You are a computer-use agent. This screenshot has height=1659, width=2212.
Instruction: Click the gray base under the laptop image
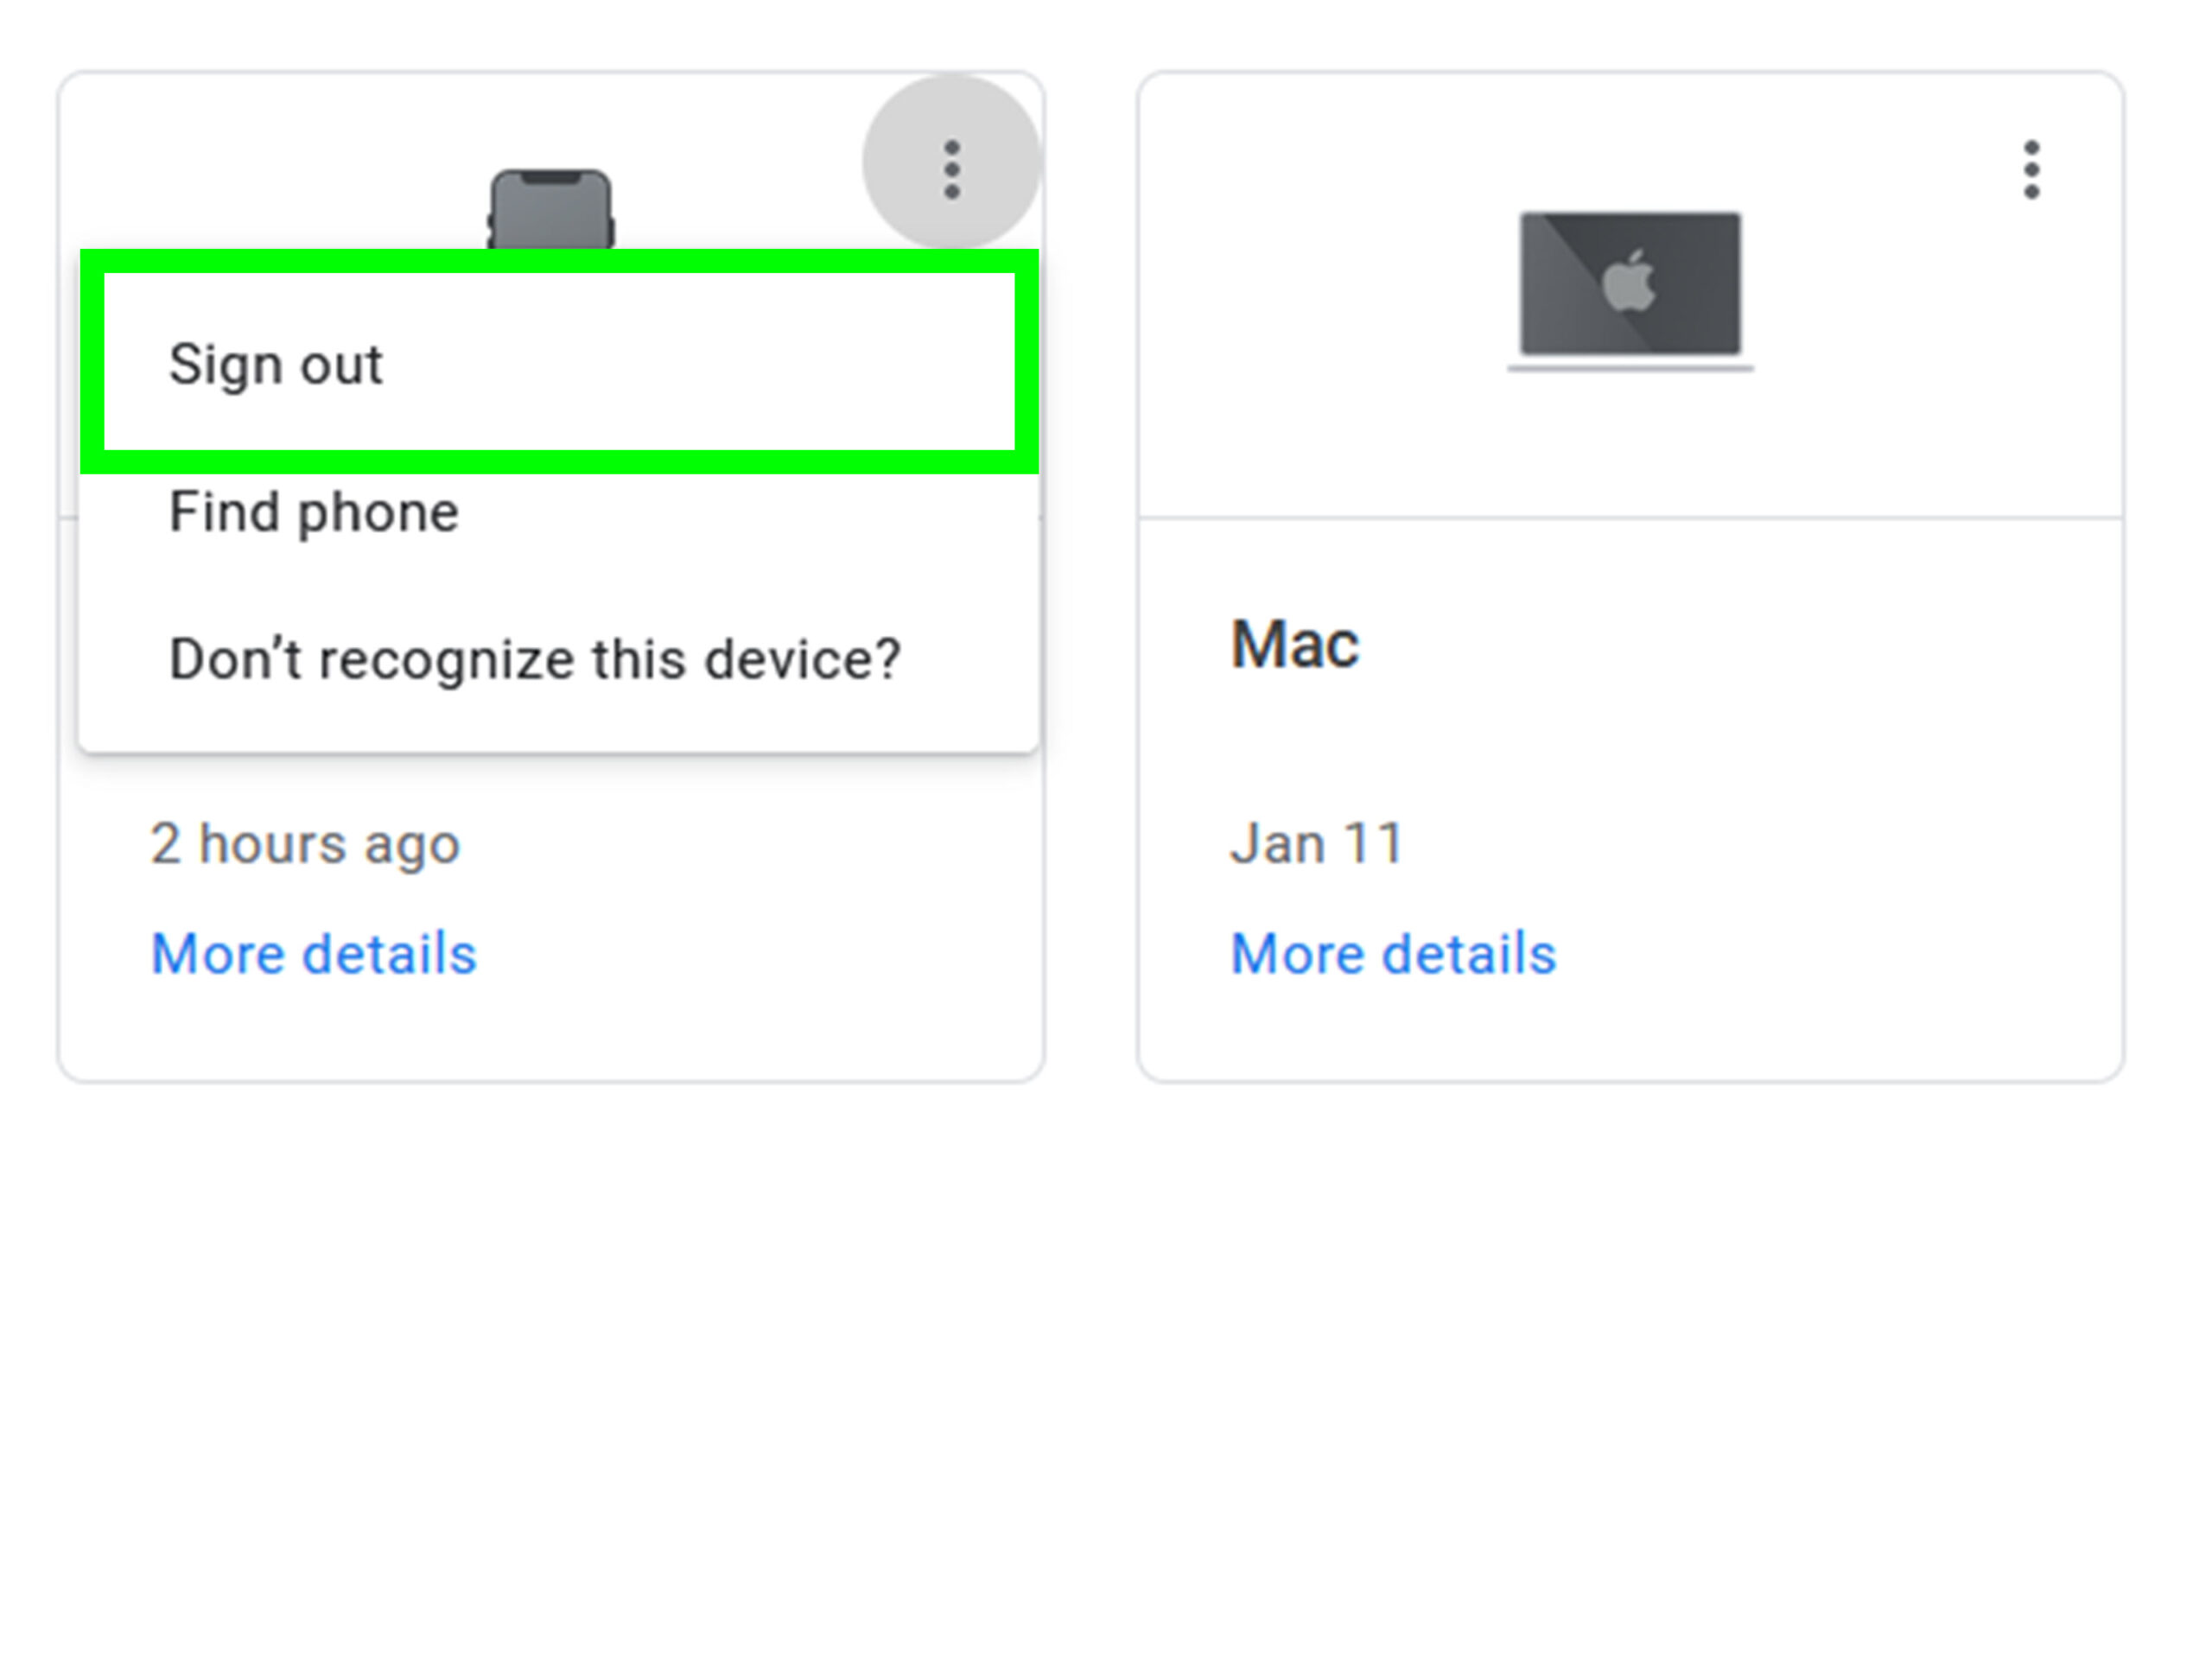(x=1630, y=367)
